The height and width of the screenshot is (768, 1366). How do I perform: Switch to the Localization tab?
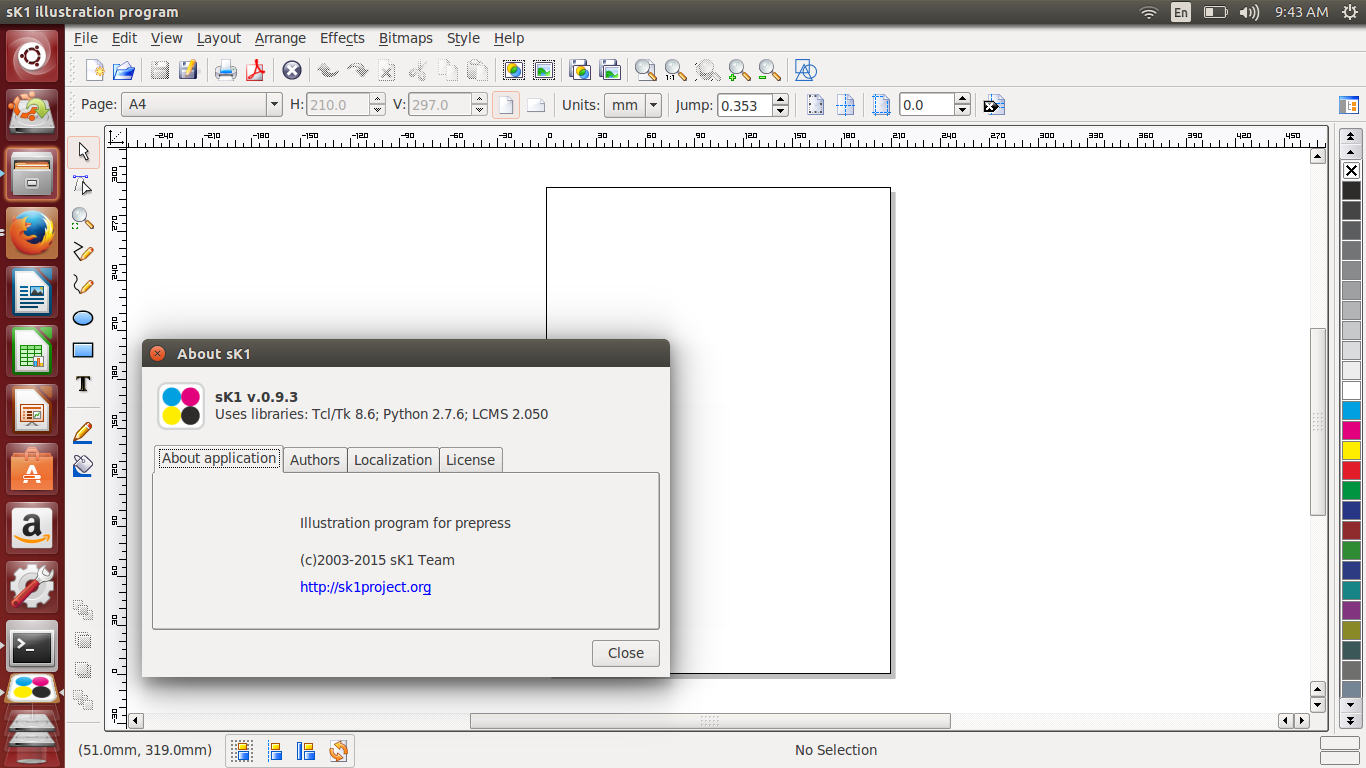(x=393, y=460)
